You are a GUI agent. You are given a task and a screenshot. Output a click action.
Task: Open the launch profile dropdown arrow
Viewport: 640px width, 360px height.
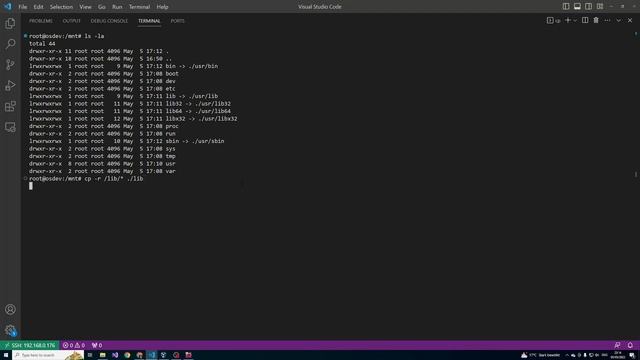(575, 20)
